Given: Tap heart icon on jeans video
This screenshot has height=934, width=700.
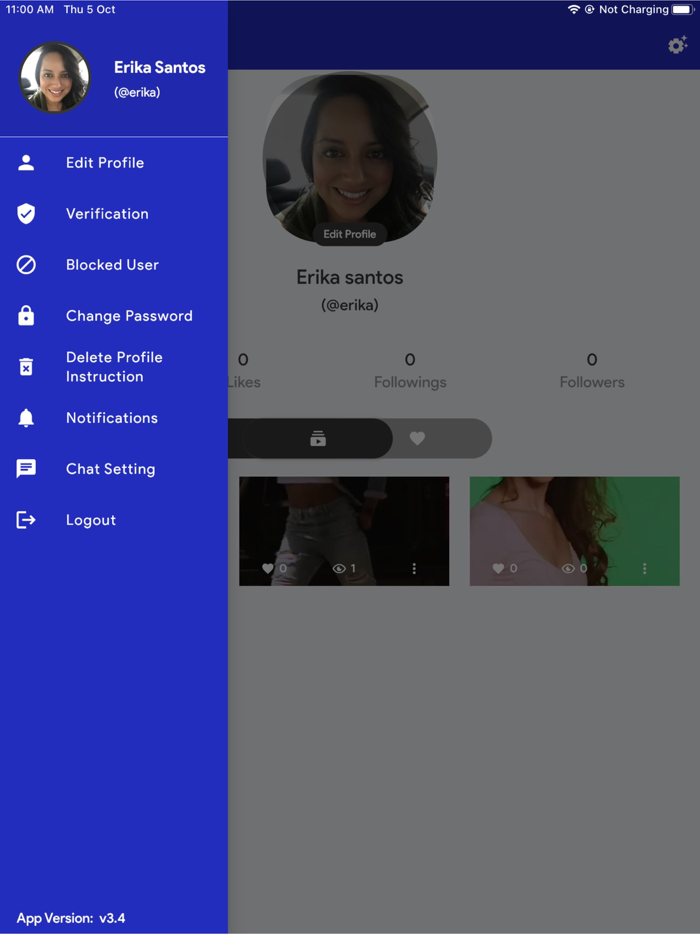Looking at the screenshot, I should 268,568.
